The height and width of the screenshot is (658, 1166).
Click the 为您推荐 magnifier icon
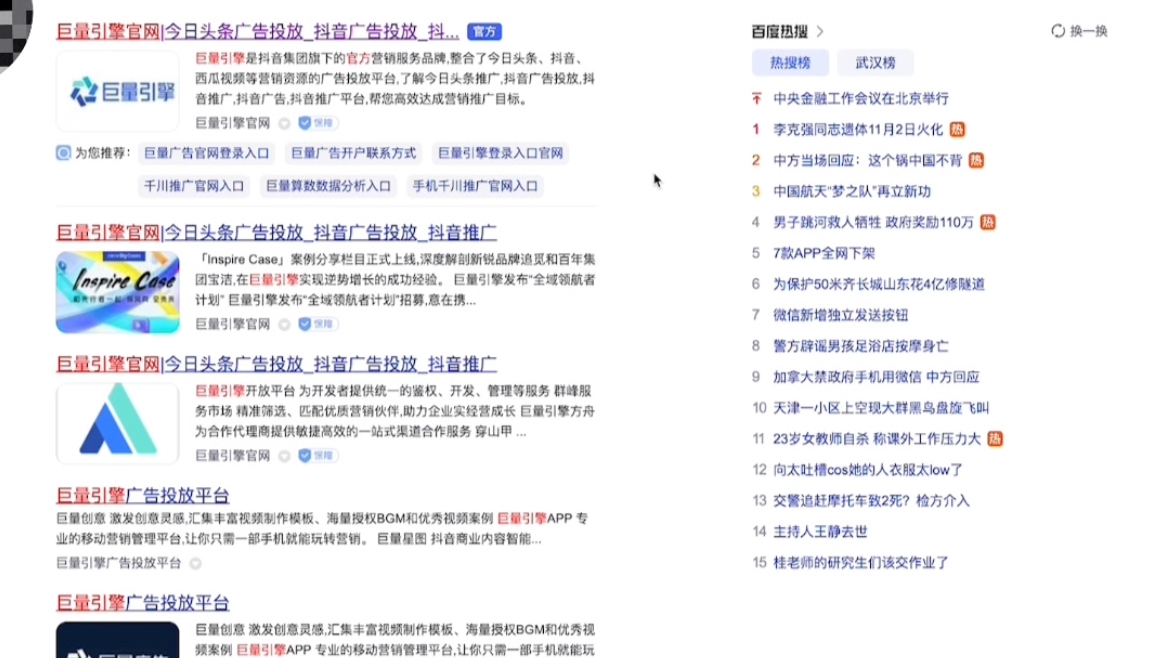tap(62, 153)
